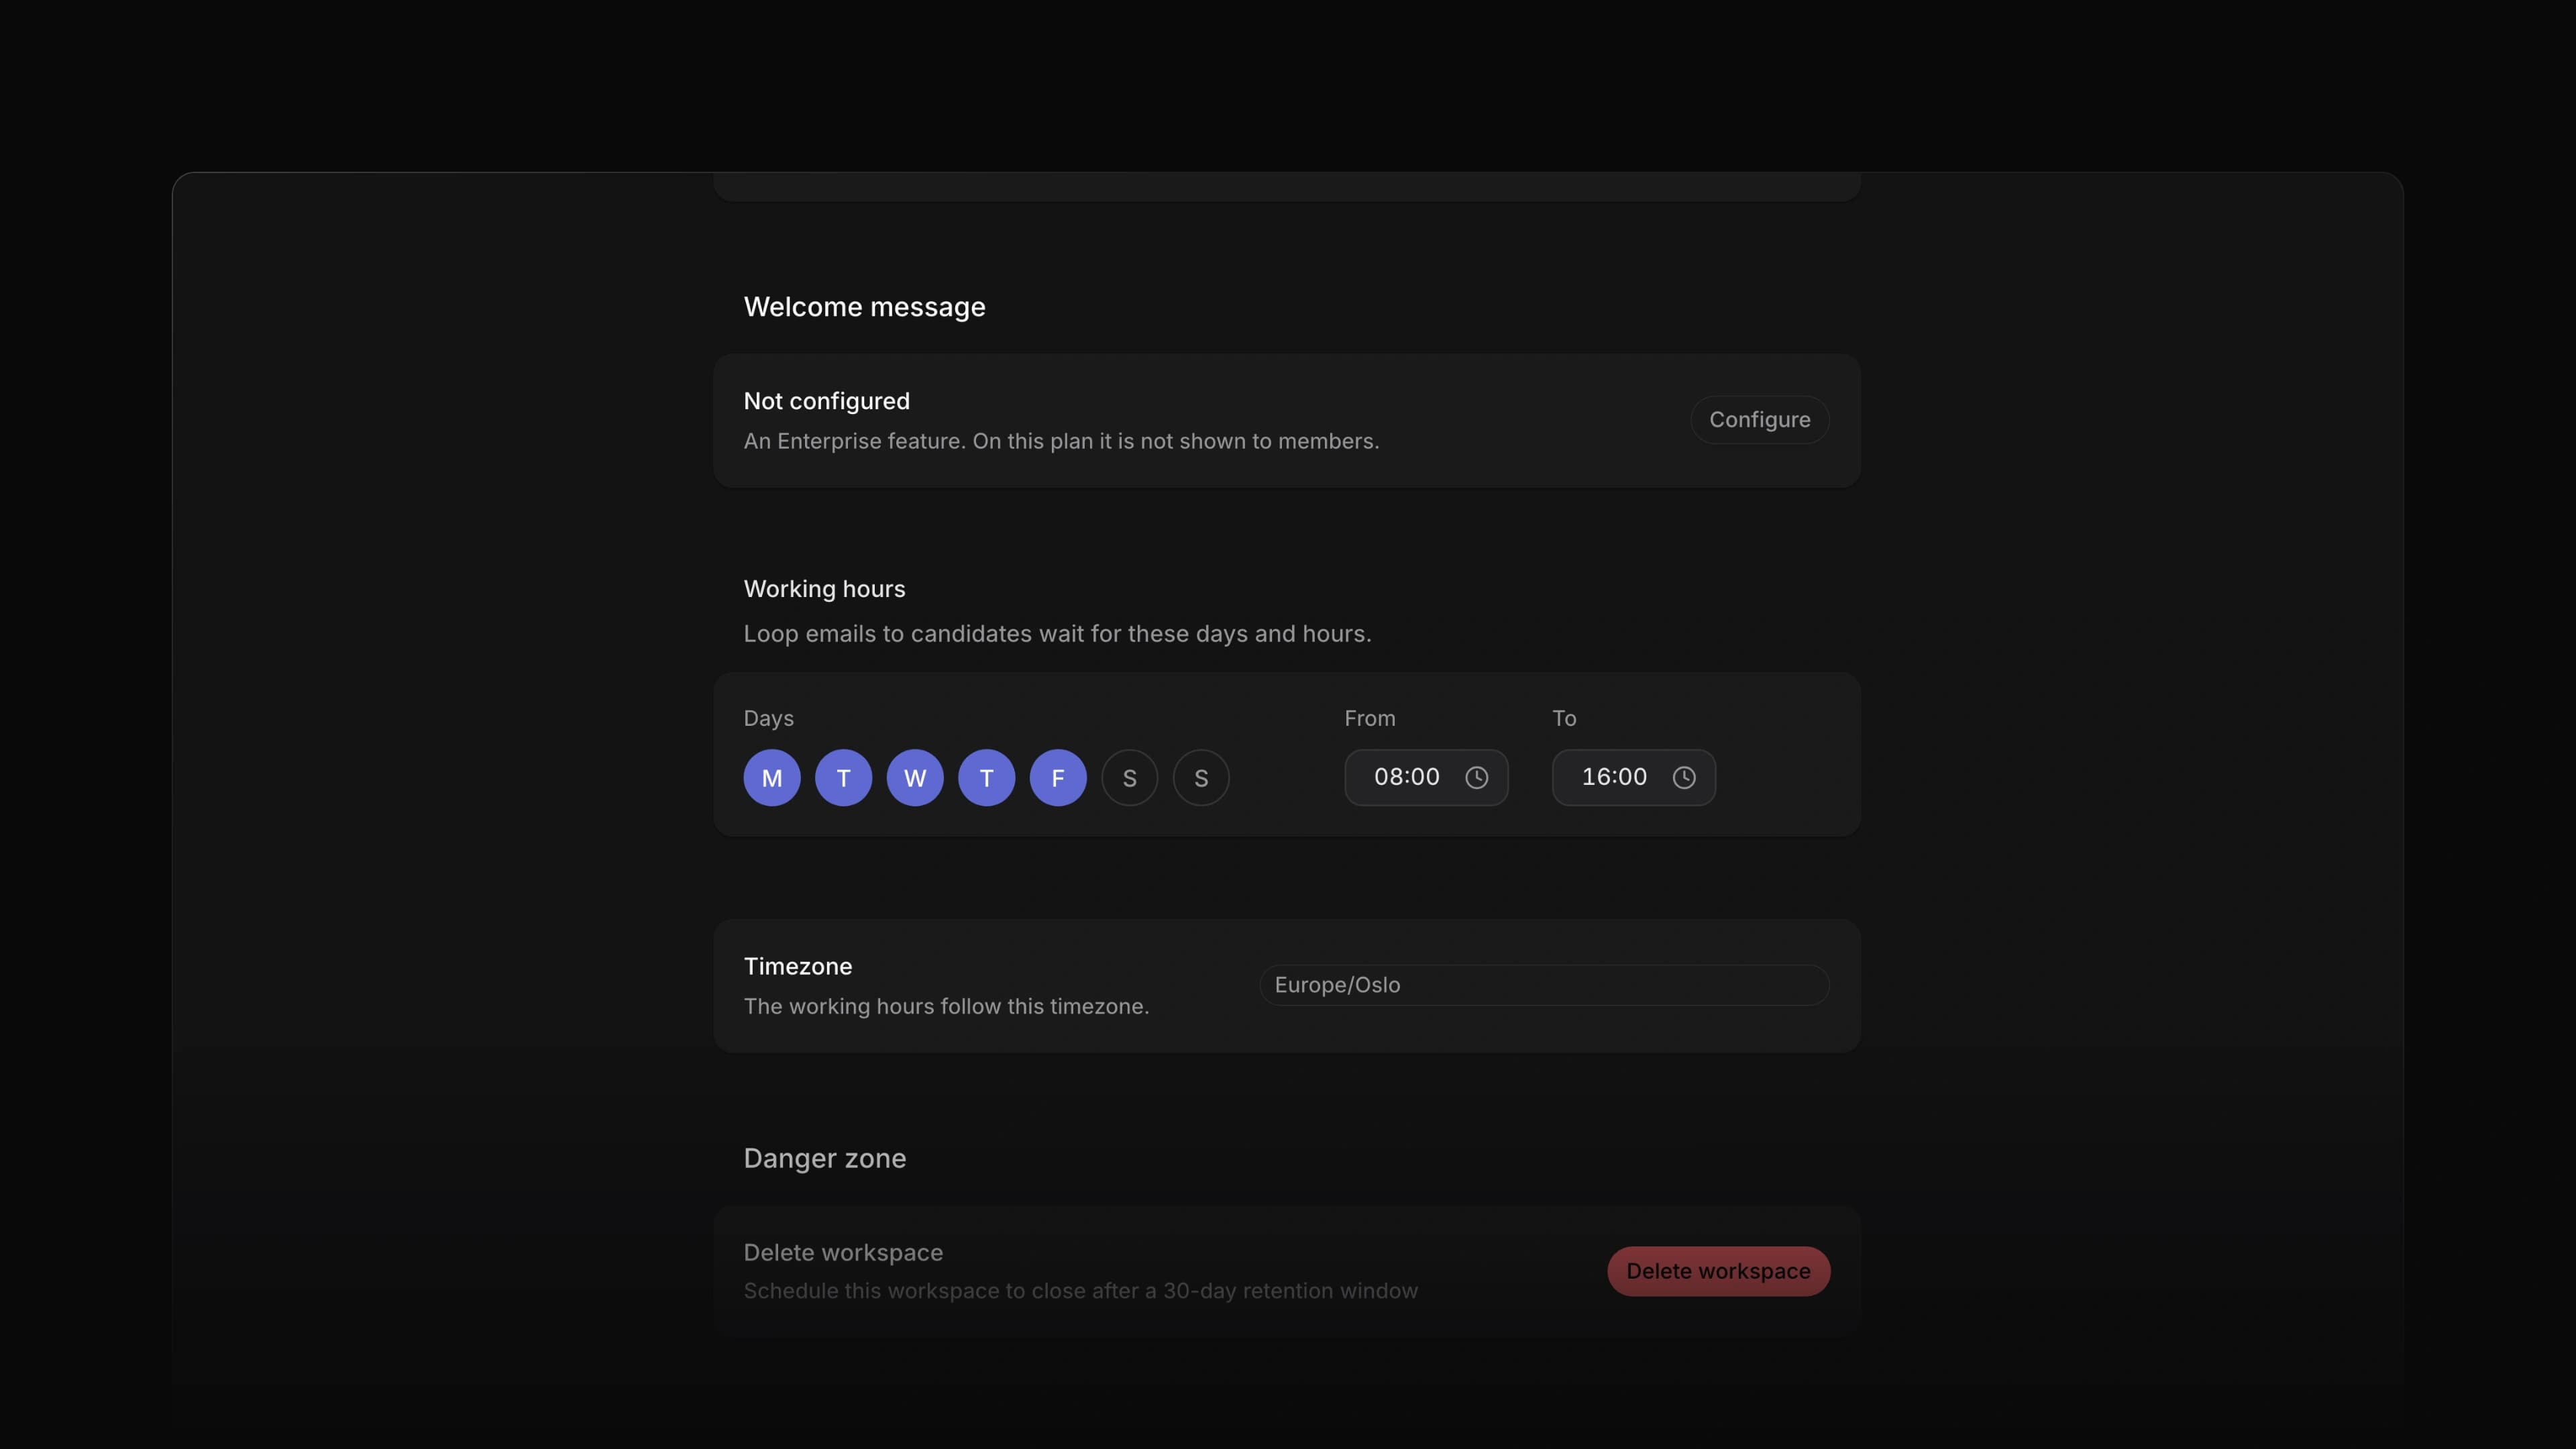Screen dimensions: 2576x1449
Task: Click the Danger zone section heading
Action: click(x=825, y=1158)
